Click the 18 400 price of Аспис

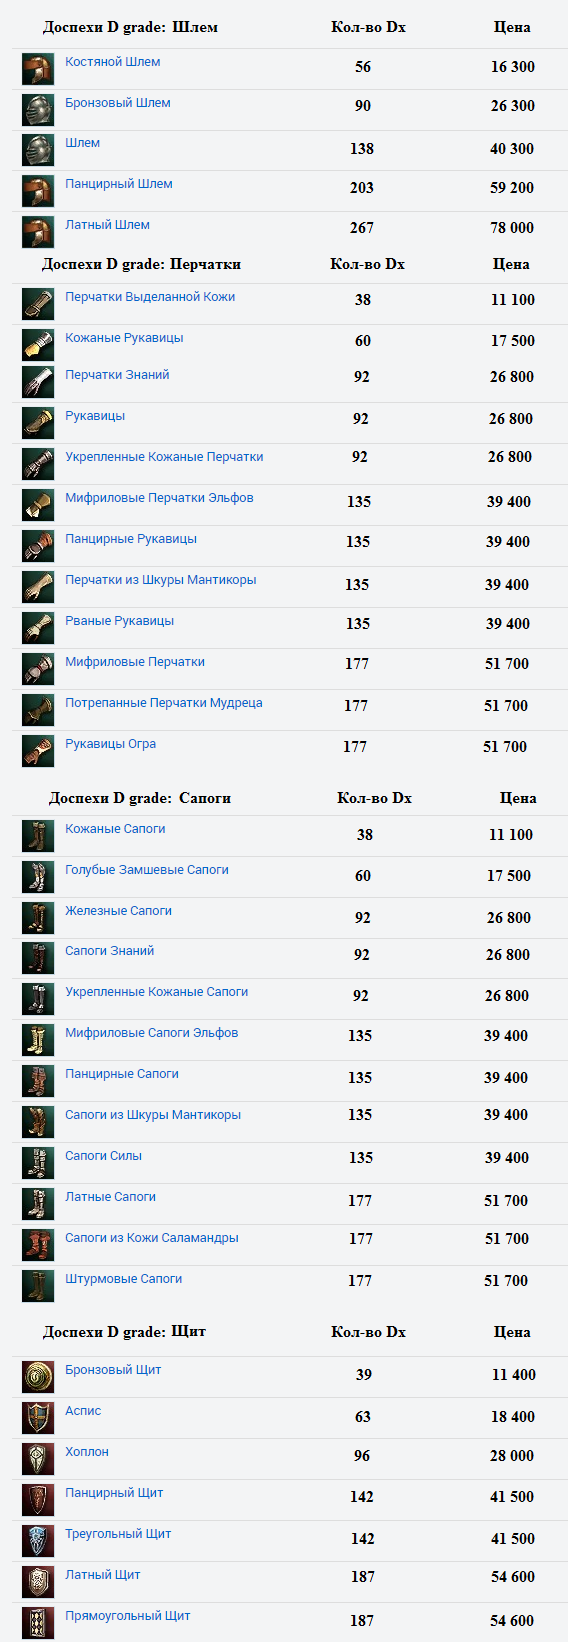point(513,1417)
